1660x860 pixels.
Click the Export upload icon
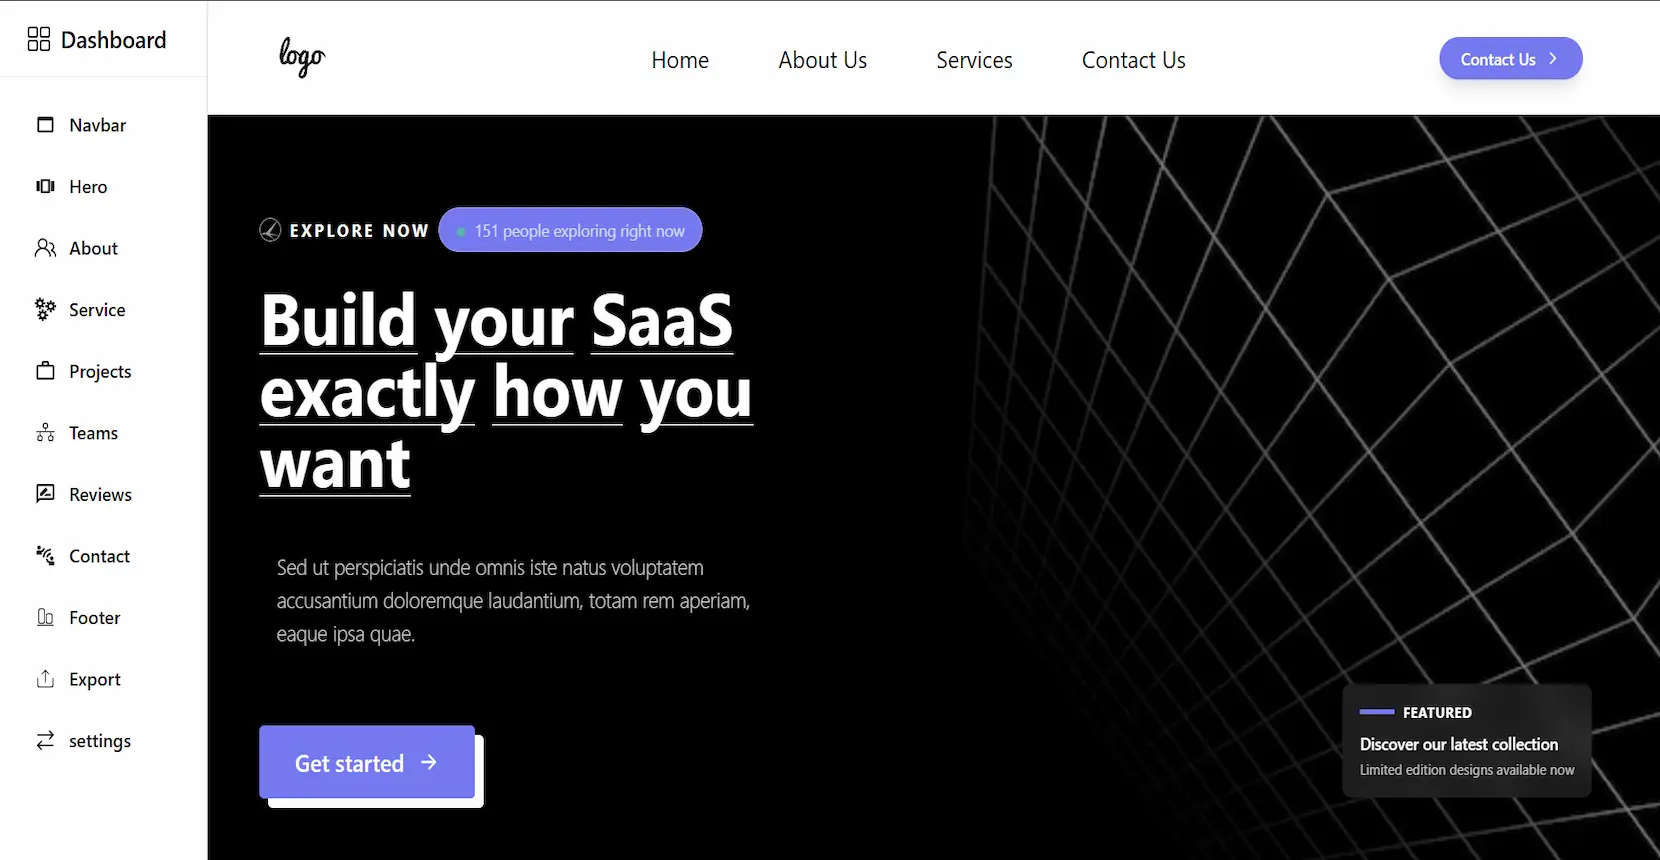pyautogui.click(x=45, y=680)
